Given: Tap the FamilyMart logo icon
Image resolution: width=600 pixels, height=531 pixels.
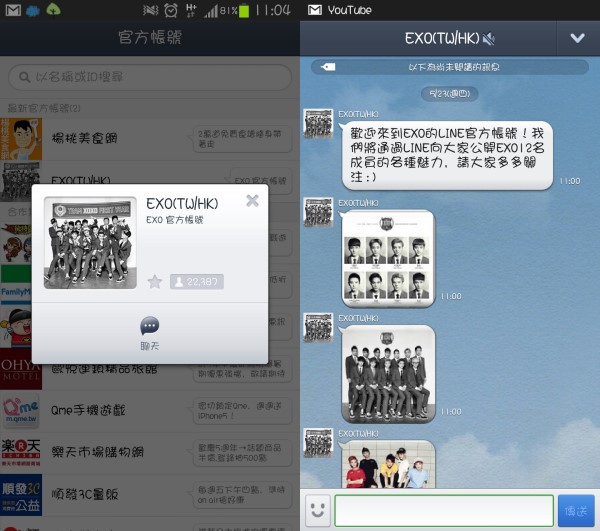Looking at the screenshot, I should tap(16, 285).
